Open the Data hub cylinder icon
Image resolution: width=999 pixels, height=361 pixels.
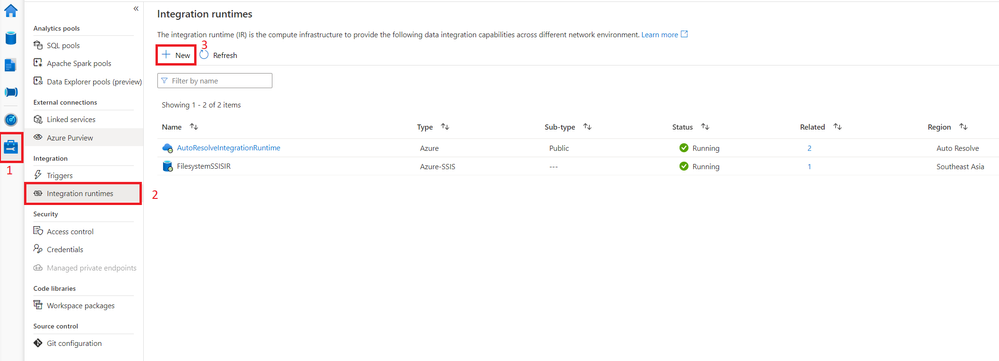[11, 37]
